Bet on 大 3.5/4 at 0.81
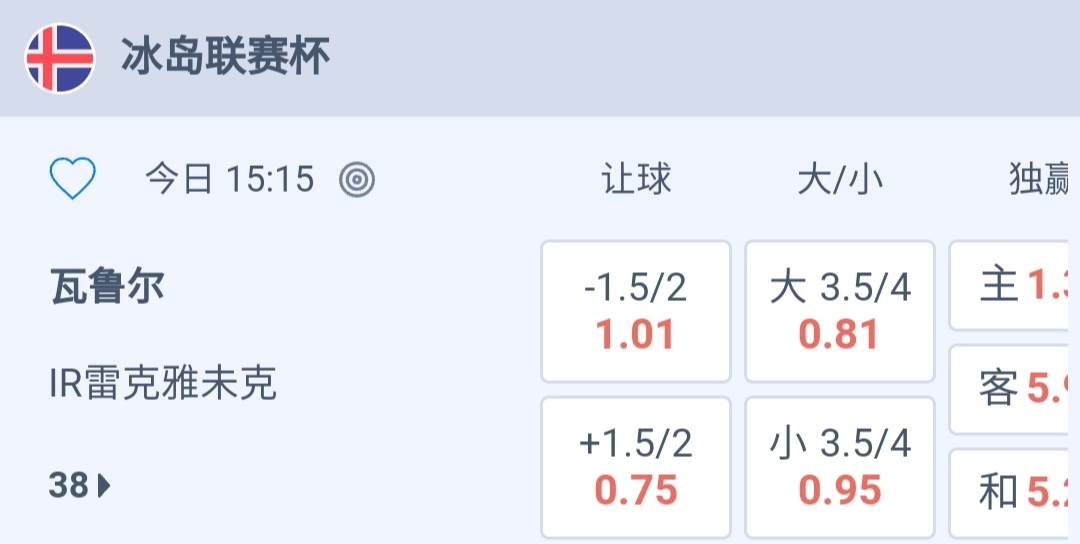Image resolution: width=1080 pixels, height=544 pixels. pyautogui.click(x=840, y=312)
